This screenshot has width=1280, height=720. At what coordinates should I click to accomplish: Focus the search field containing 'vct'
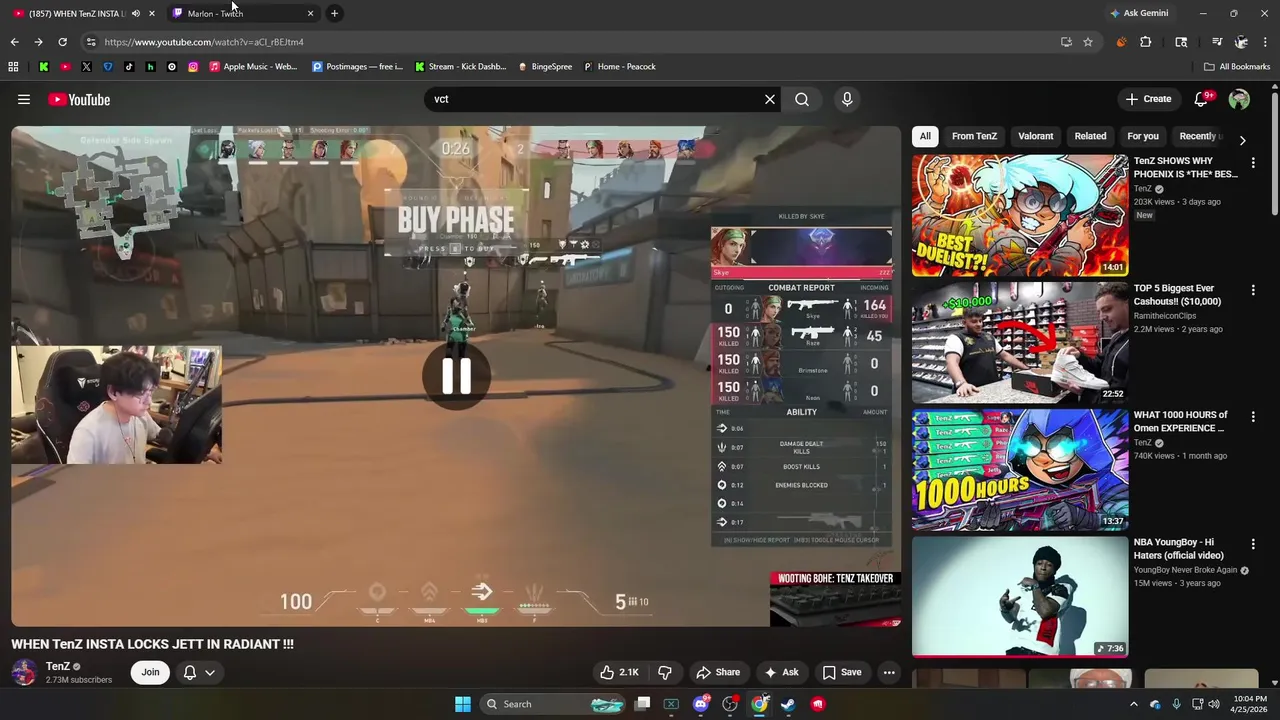click(595, 99)
